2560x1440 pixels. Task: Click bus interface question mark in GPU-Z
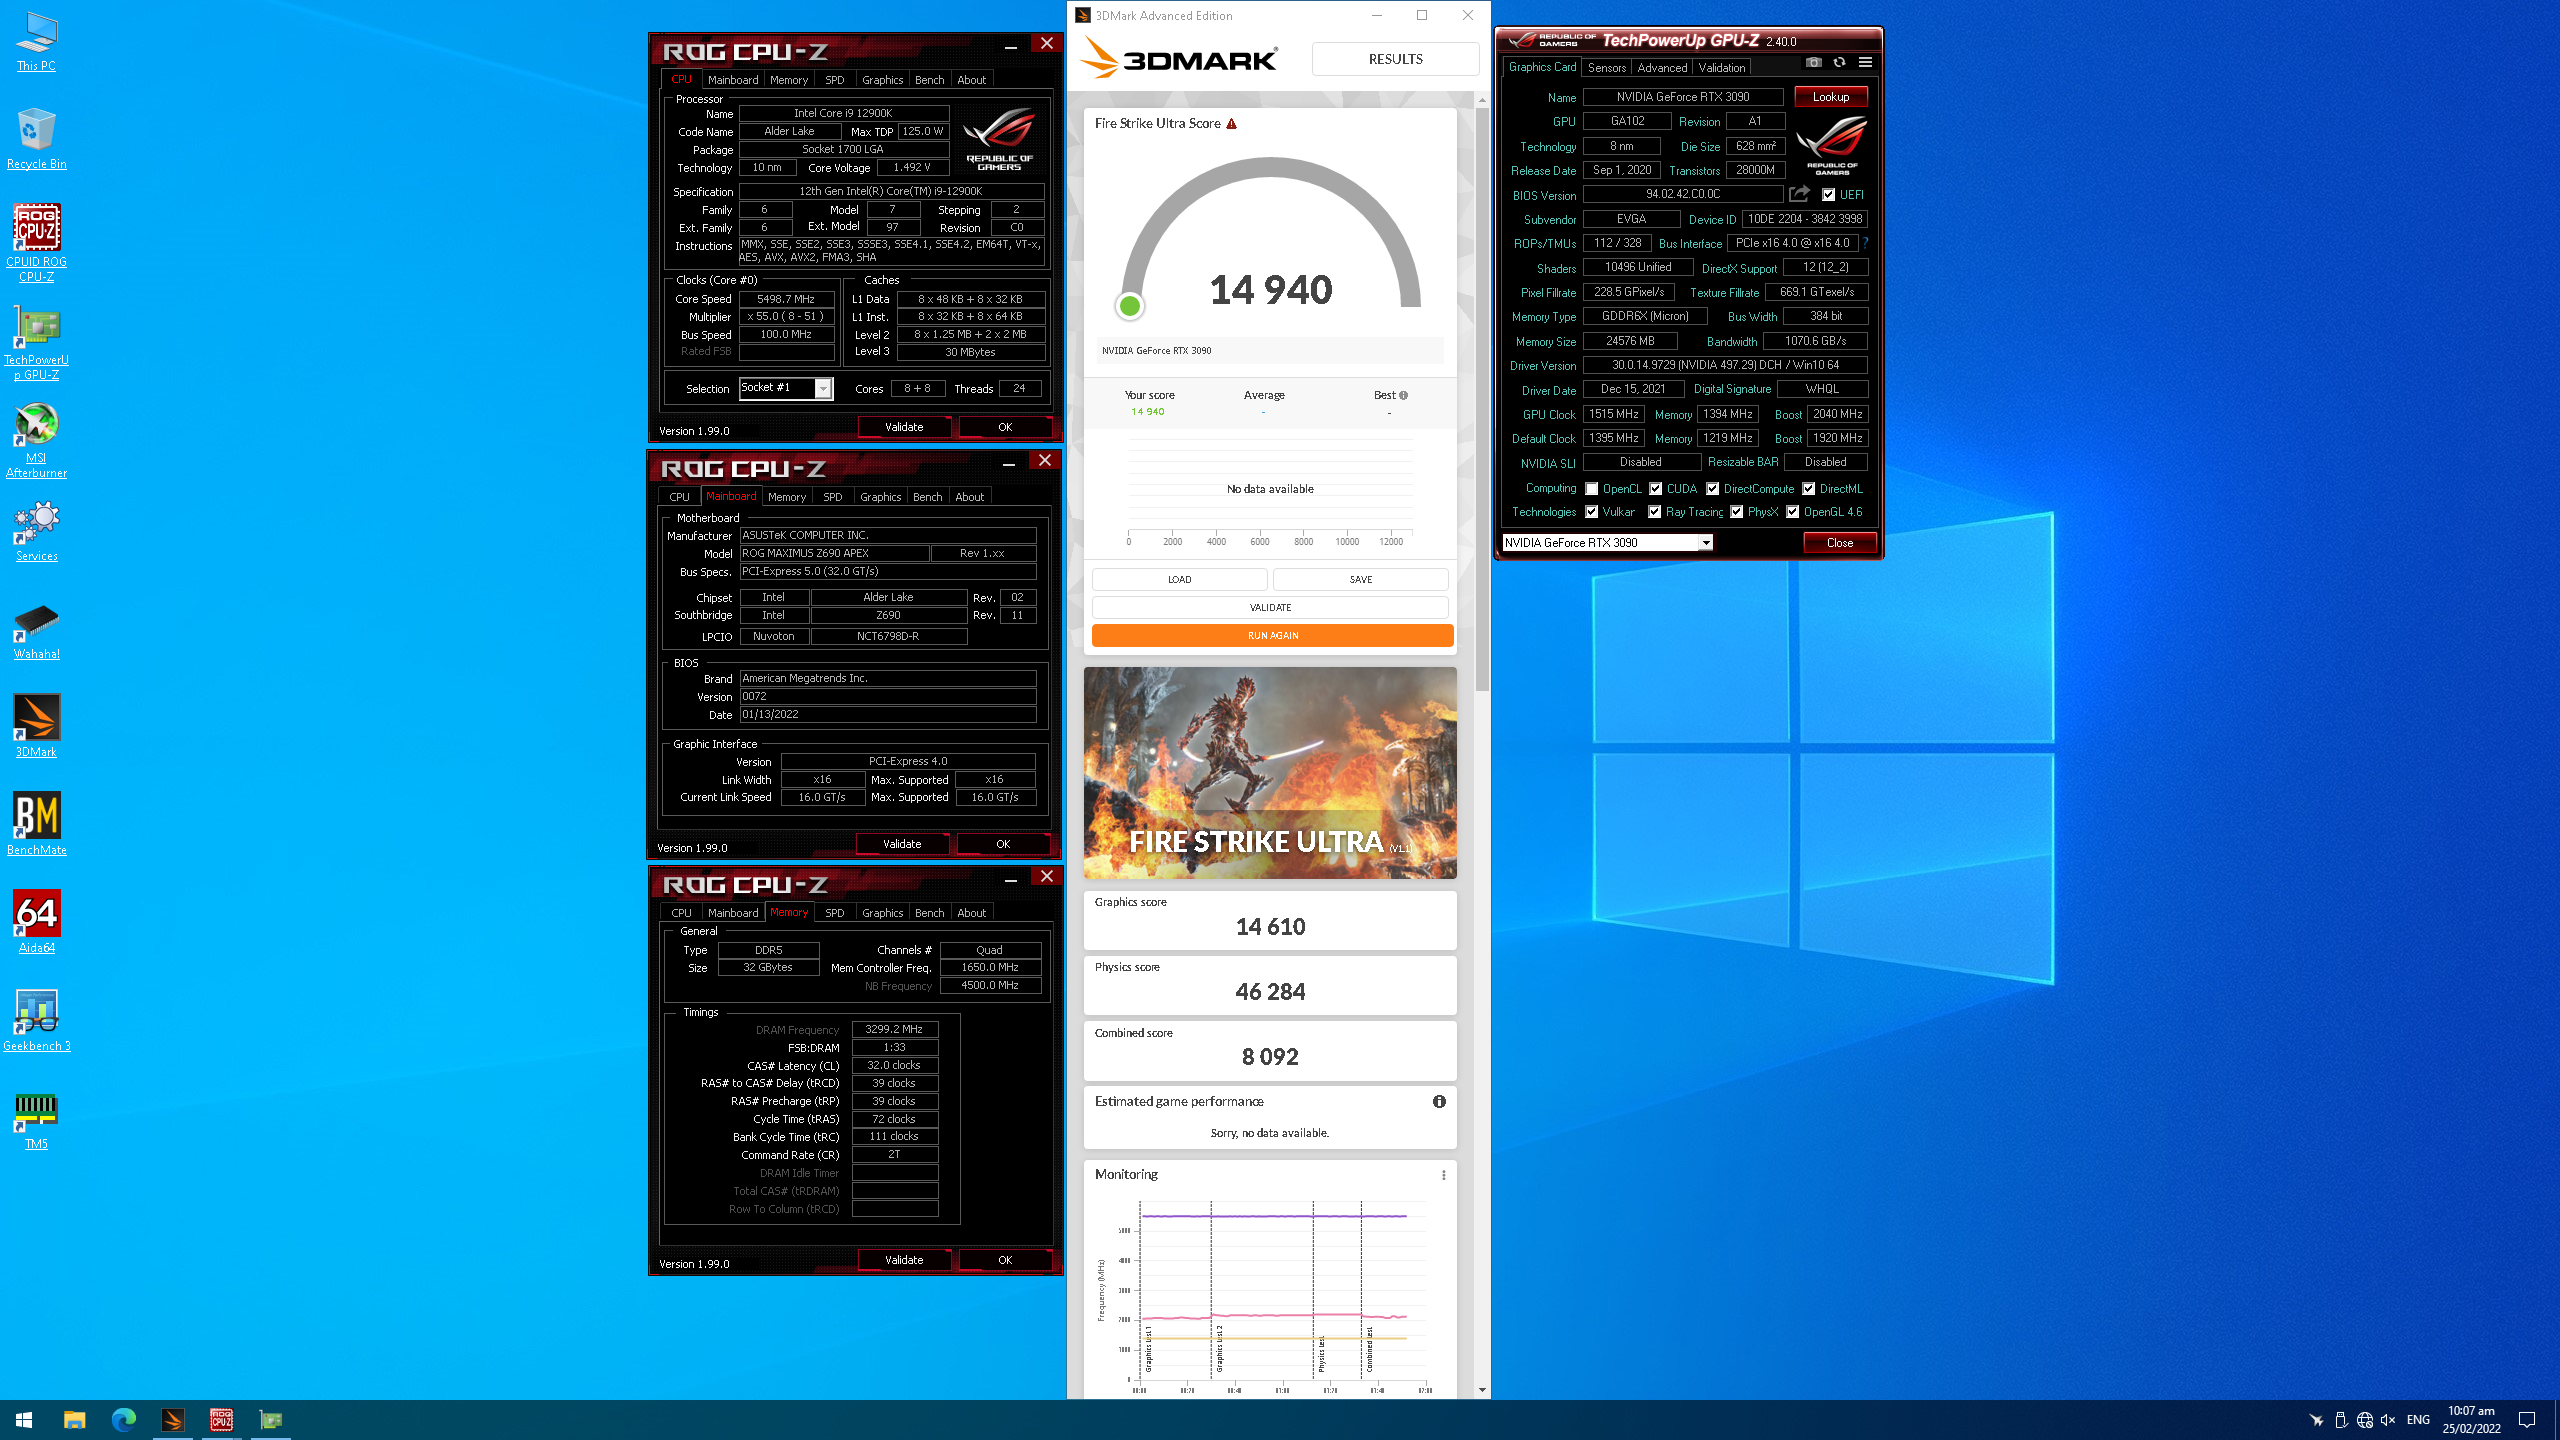coord(1865,243)
